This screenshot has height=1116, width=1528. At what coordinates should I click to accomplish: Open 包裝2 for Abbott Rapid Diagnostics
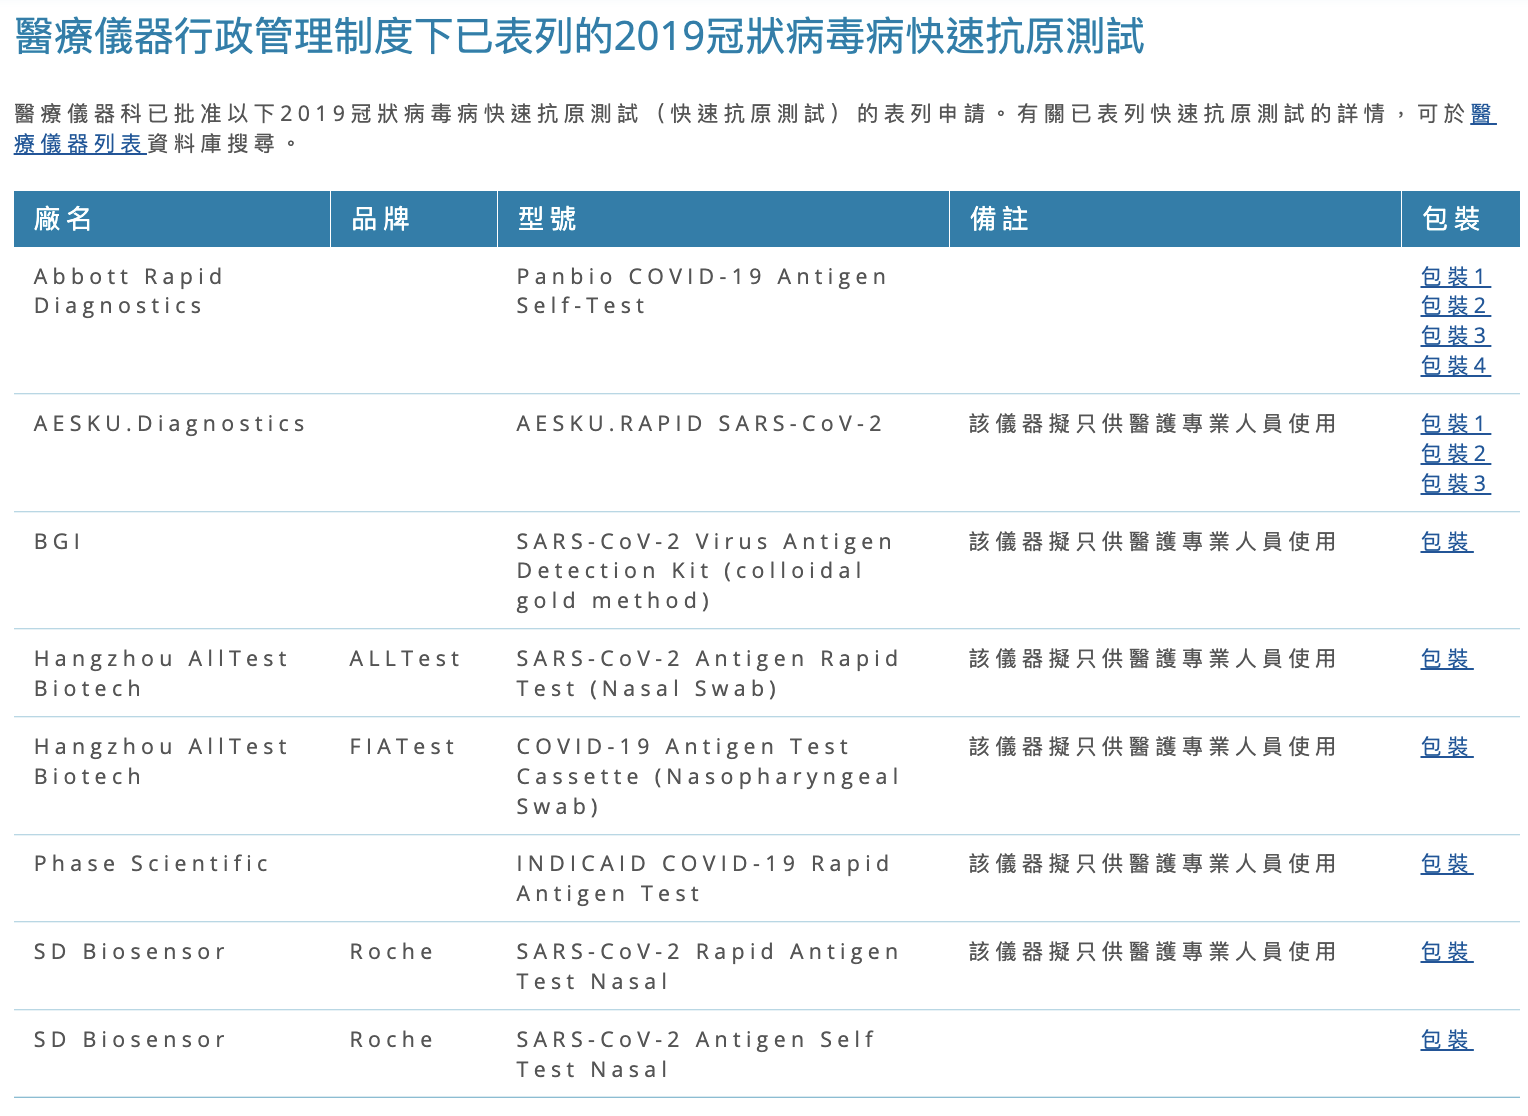(1454, 307)
